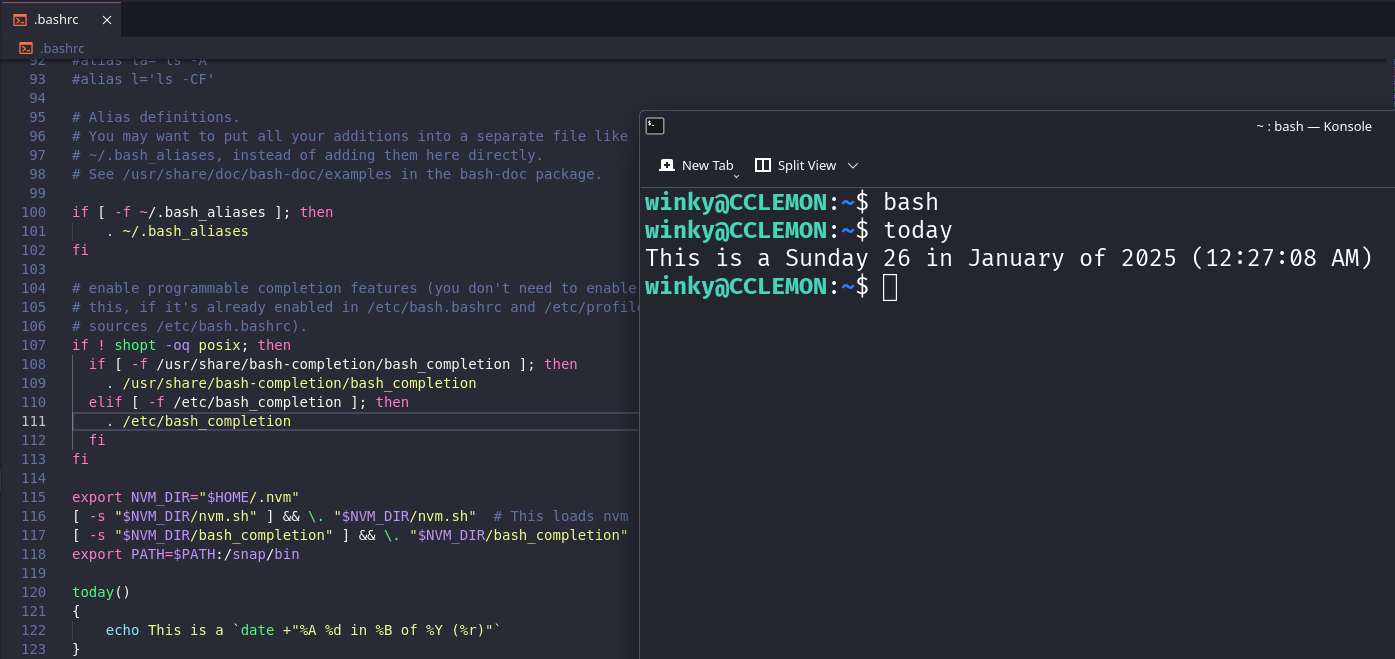Select the .bashrc breadcrumb label
Screen dimensions: 1395x659
click(63, 48)
